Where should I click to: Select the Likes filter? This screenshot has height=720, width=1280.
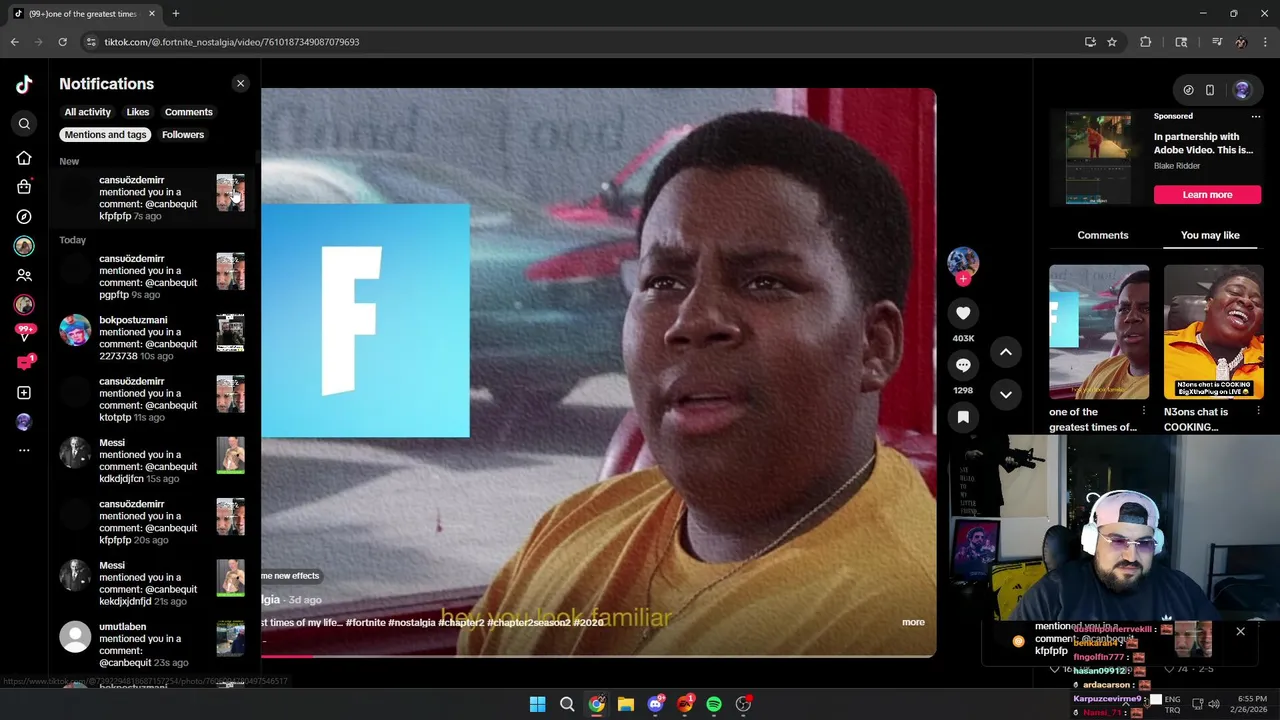pyautogui.click(x=138, y=112)
